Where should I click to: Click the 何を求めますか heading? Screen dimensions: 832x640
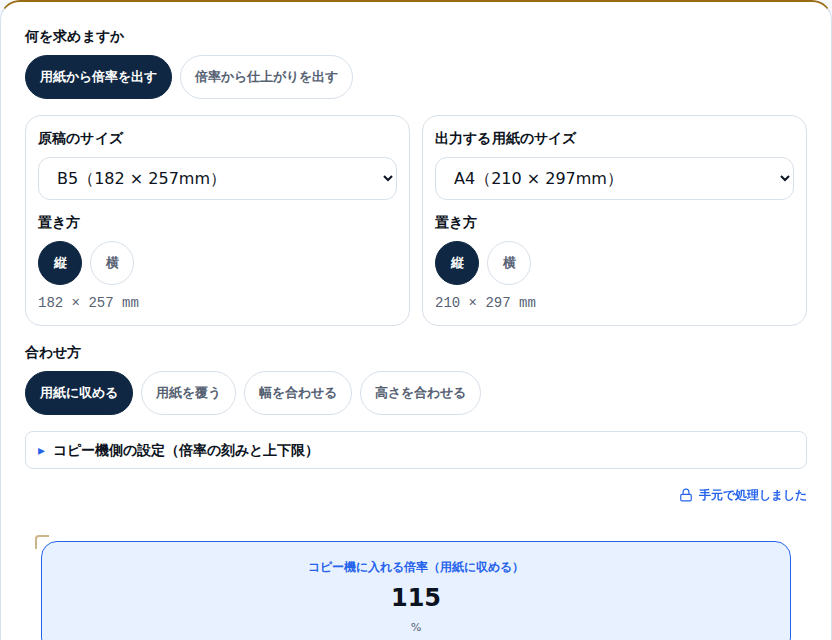(x=74, y=37)
